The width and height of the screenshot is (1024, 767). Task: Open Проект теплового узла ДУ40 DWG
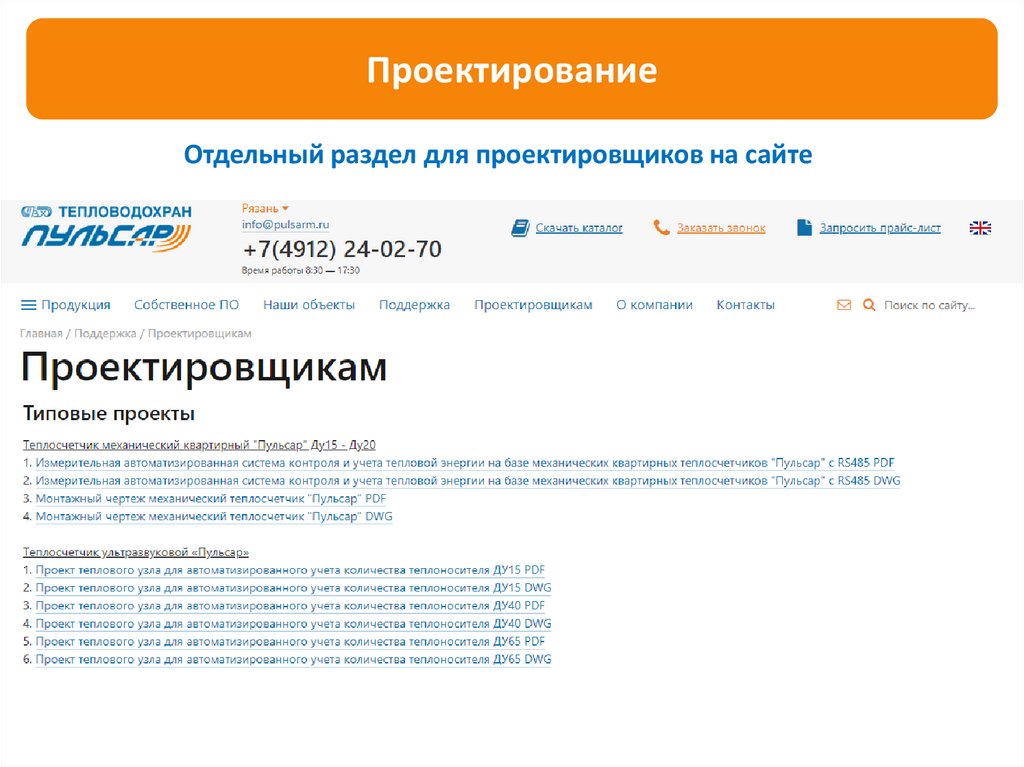293,623
